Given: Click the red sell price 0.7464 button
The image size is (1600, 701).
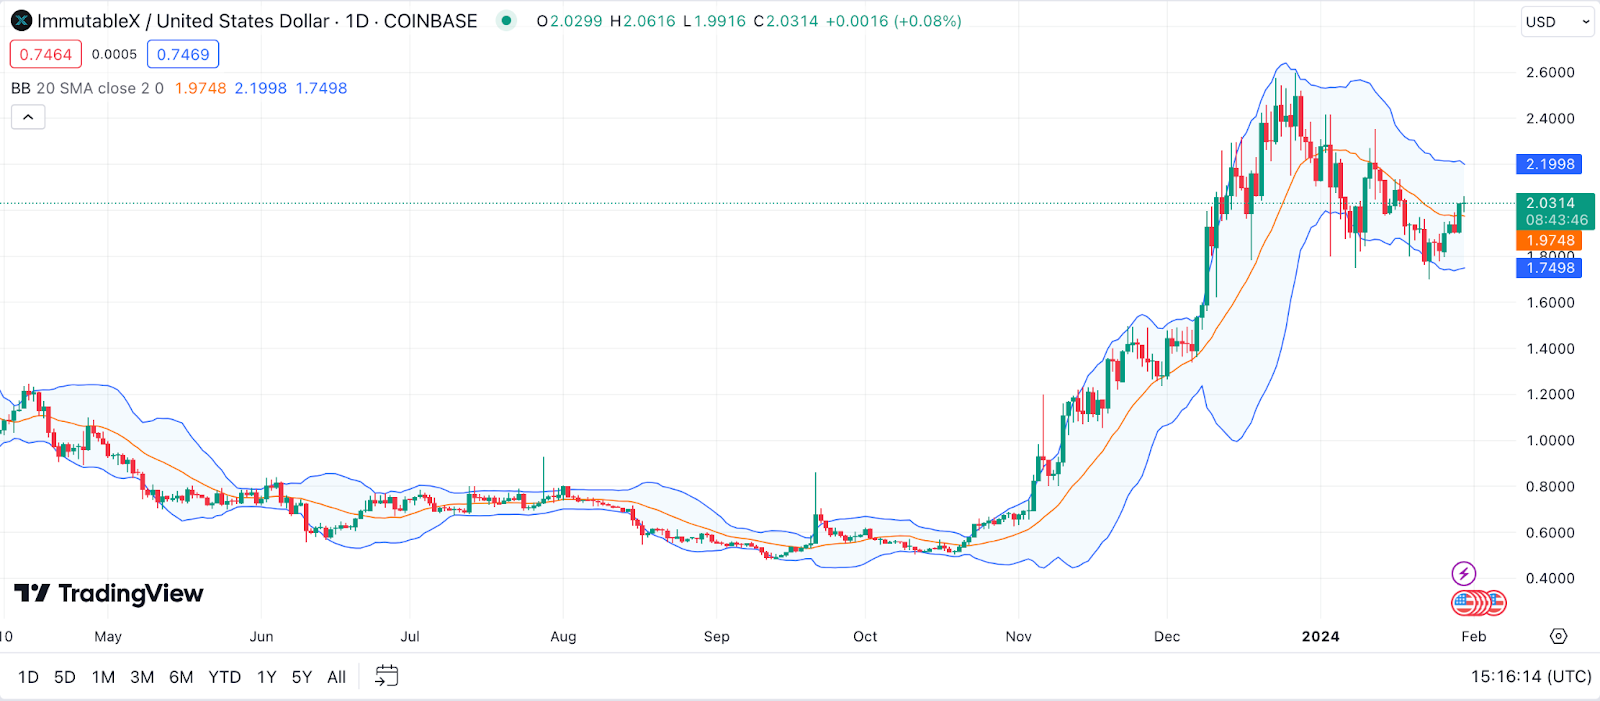Looking at the screenshot, I should pyautogui.click(x=46, y=54).
